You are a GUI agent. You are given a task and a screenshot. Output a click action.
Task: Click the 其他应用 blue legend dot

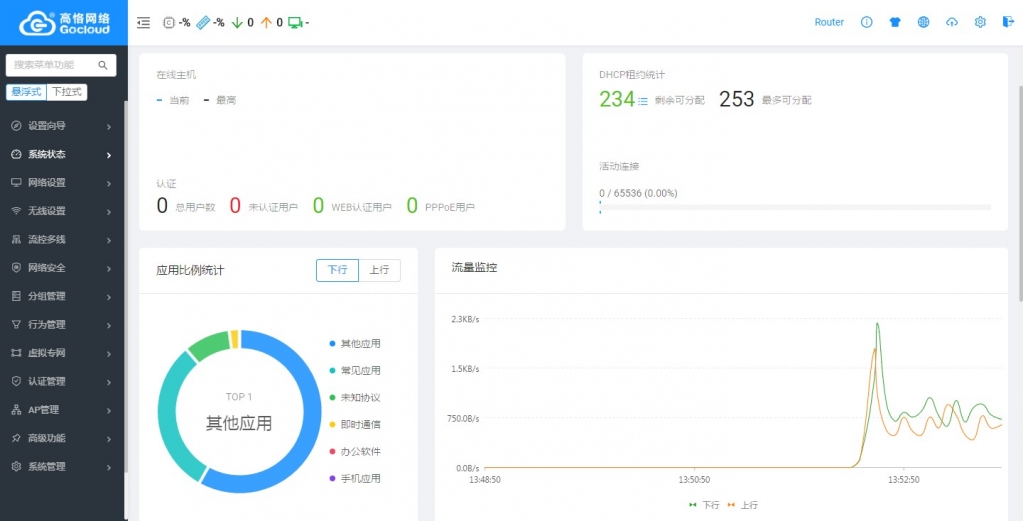tap(332, 344)
